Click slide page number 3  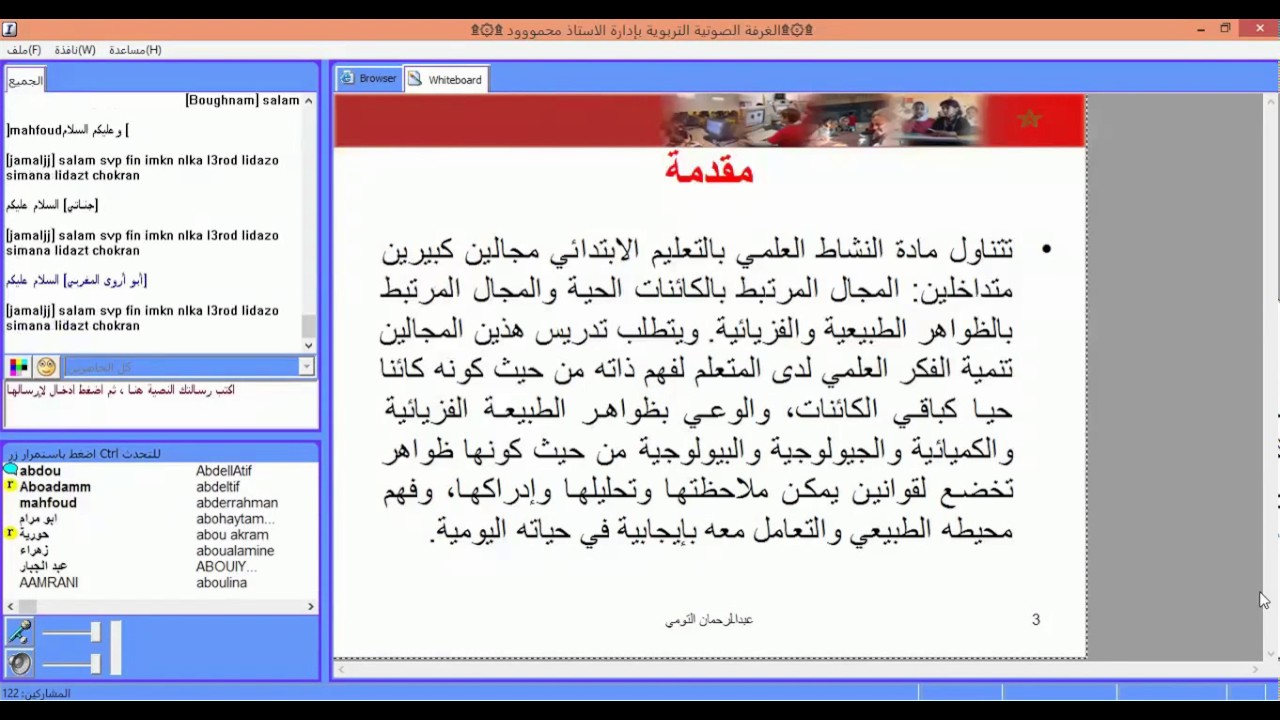pos(1036,620)
